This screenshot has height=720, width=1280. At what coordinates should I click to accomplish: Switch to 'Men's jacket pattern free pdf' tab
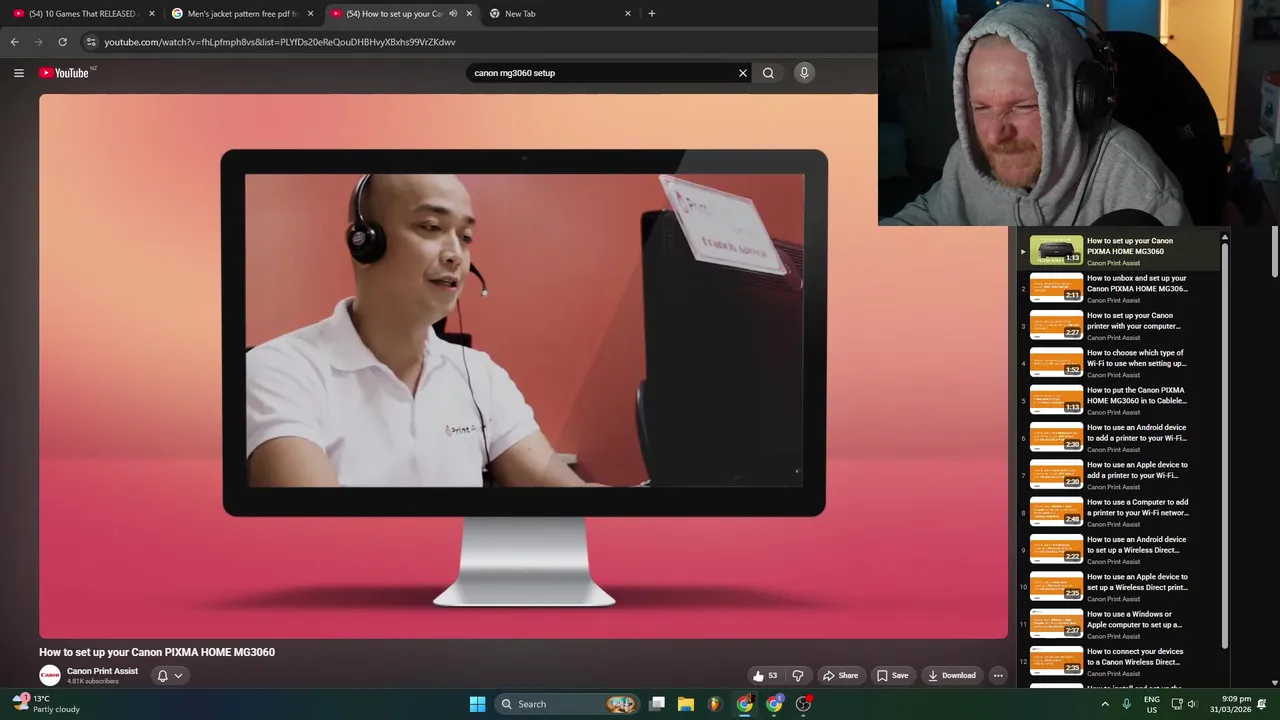[240, 14]
